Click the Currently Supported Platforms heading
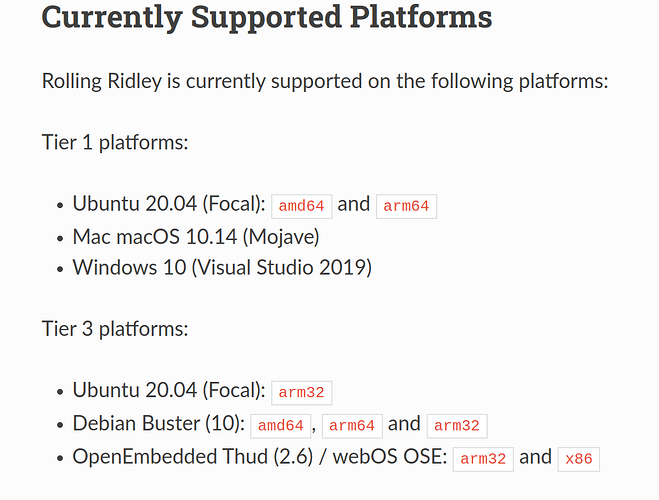This screenshot has width=659, height=500. click(x=267, y=18)
